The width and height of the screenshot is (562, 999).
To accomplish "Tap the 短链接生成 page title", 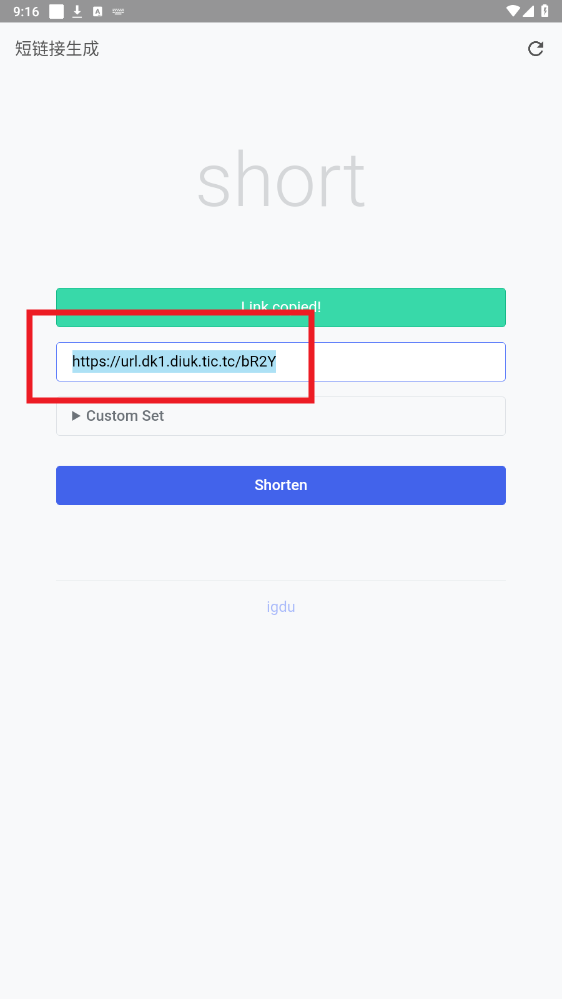I will pos(57,49).
